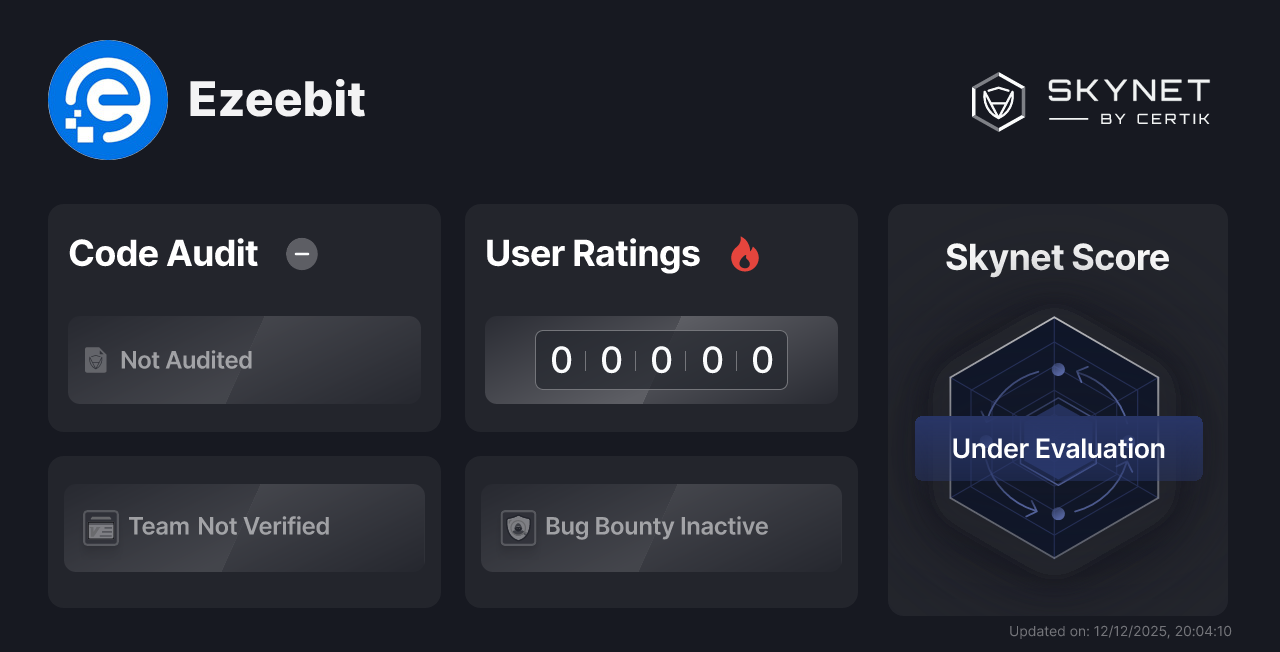Click the Ezeebit circular logo

coord(108,99)
